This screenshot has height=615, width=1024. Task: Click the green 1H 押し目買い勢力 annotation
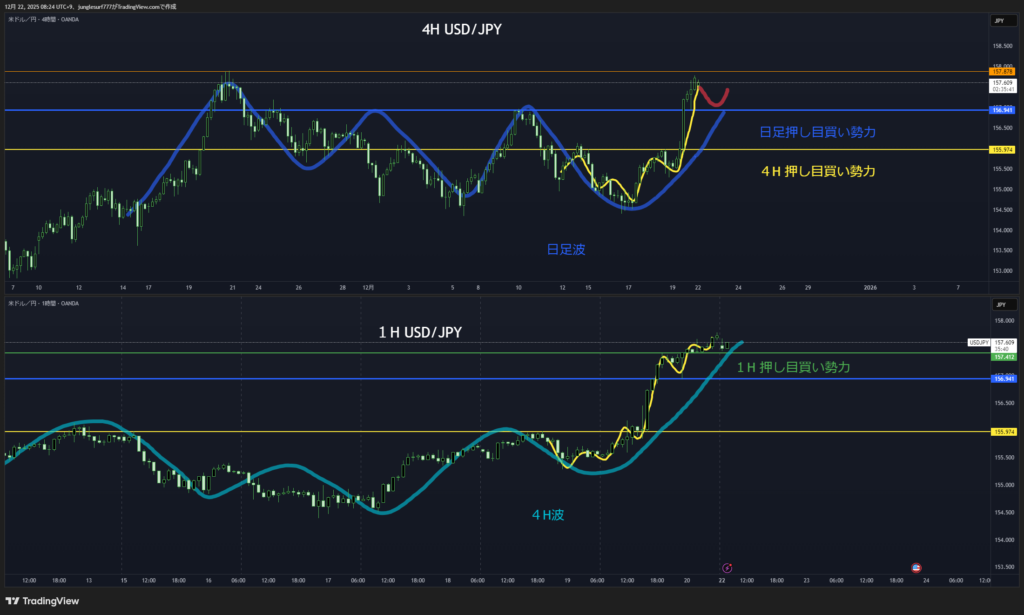coord(793,368)
